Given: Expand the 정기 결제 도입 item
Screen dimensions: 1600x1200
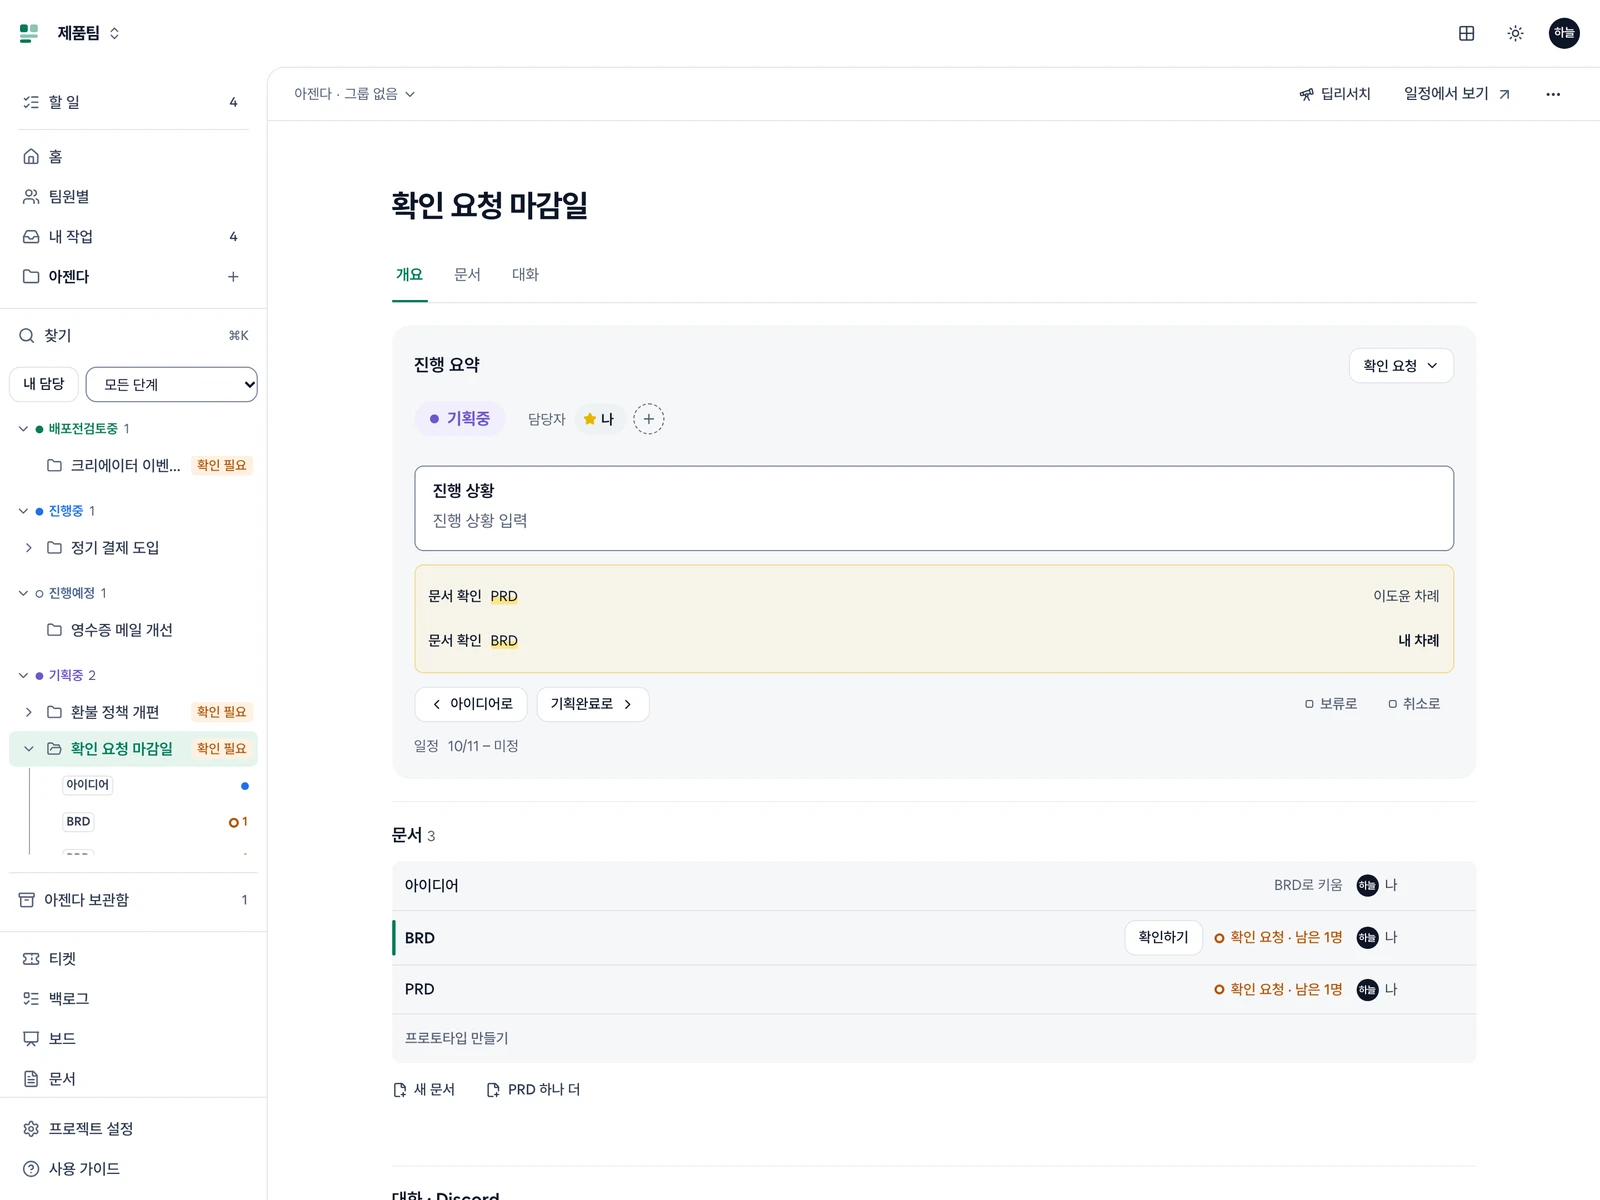Looking at the screenshot, I should (x=29, y=548).
